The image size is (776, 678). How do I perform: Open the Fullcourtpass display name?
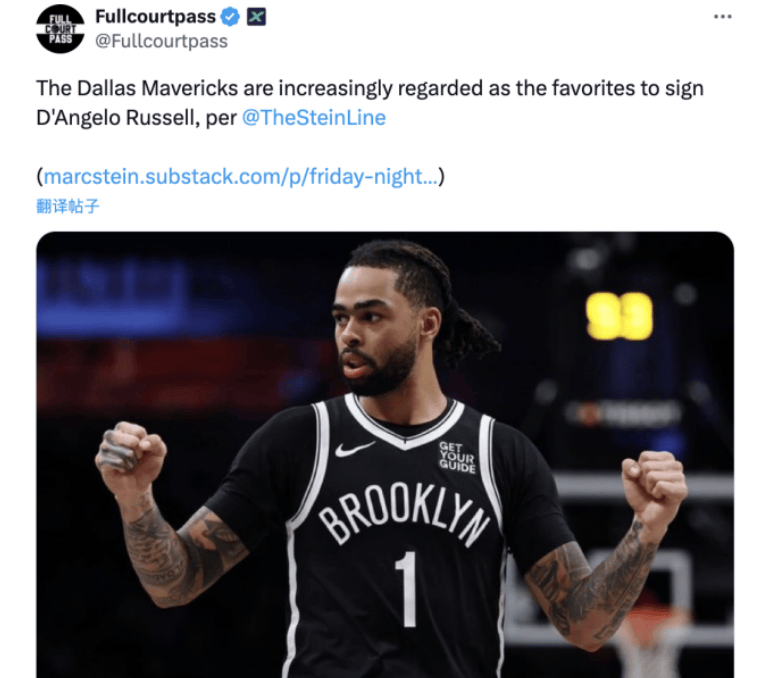tap(155, 17)
